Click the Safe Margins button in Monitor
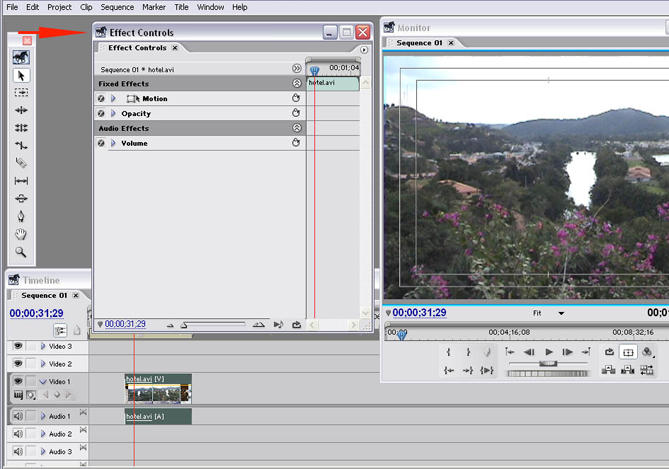The image size is (669, 469). coord(628,352)
